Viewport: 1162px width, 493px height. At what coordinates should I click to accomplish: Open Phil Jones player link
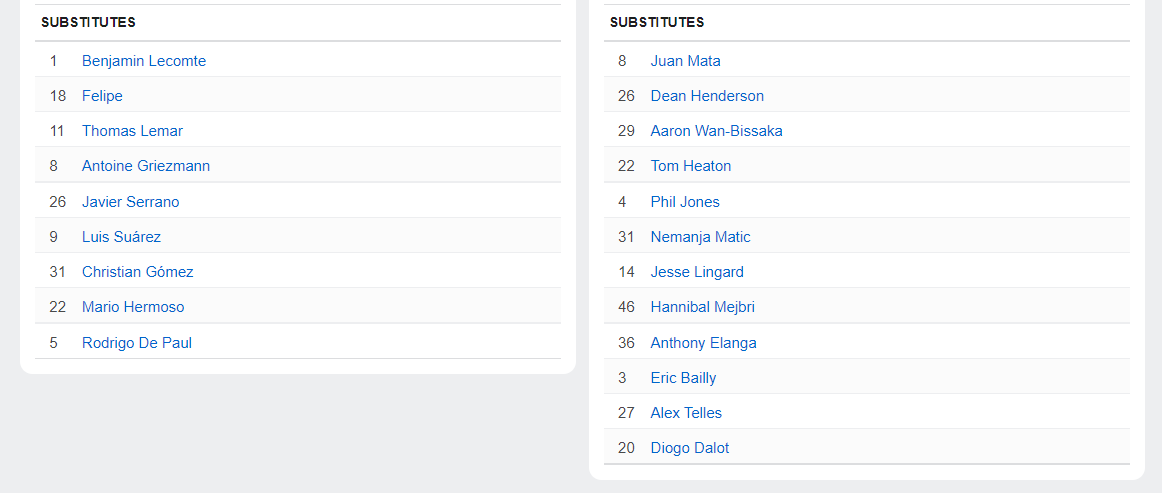tap(685, 202)
